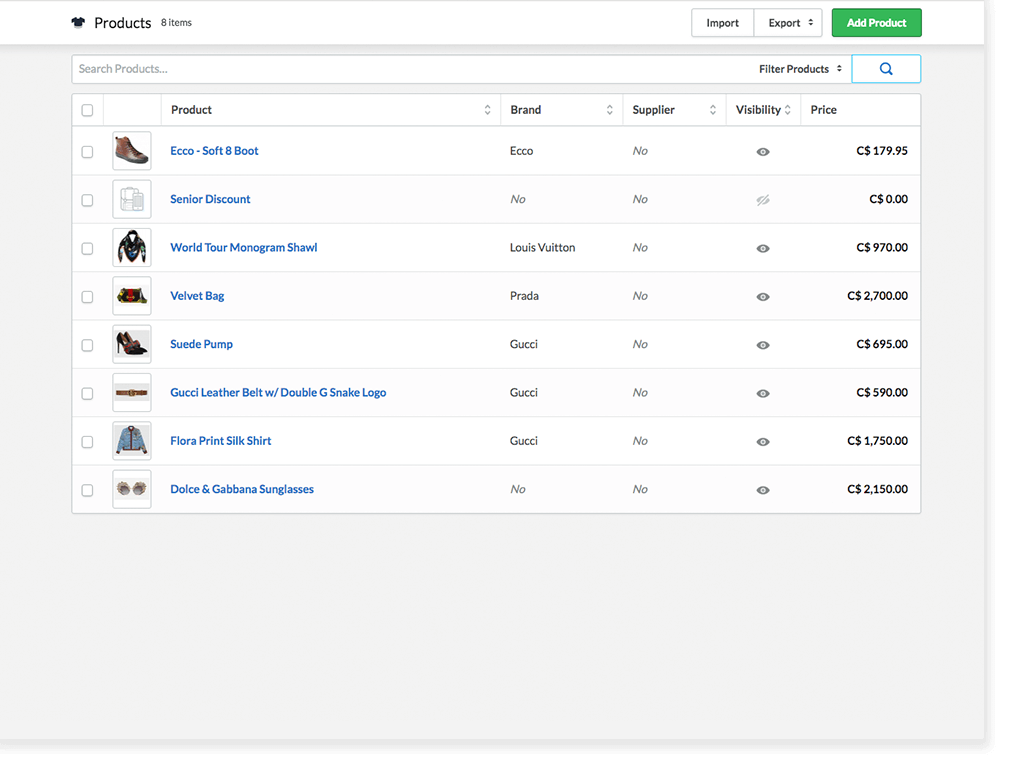The width and height of the screenshot is (1024, 768).
Task: Click the 8 items count label
Action: pyautogui.click(x=176, y=23)
